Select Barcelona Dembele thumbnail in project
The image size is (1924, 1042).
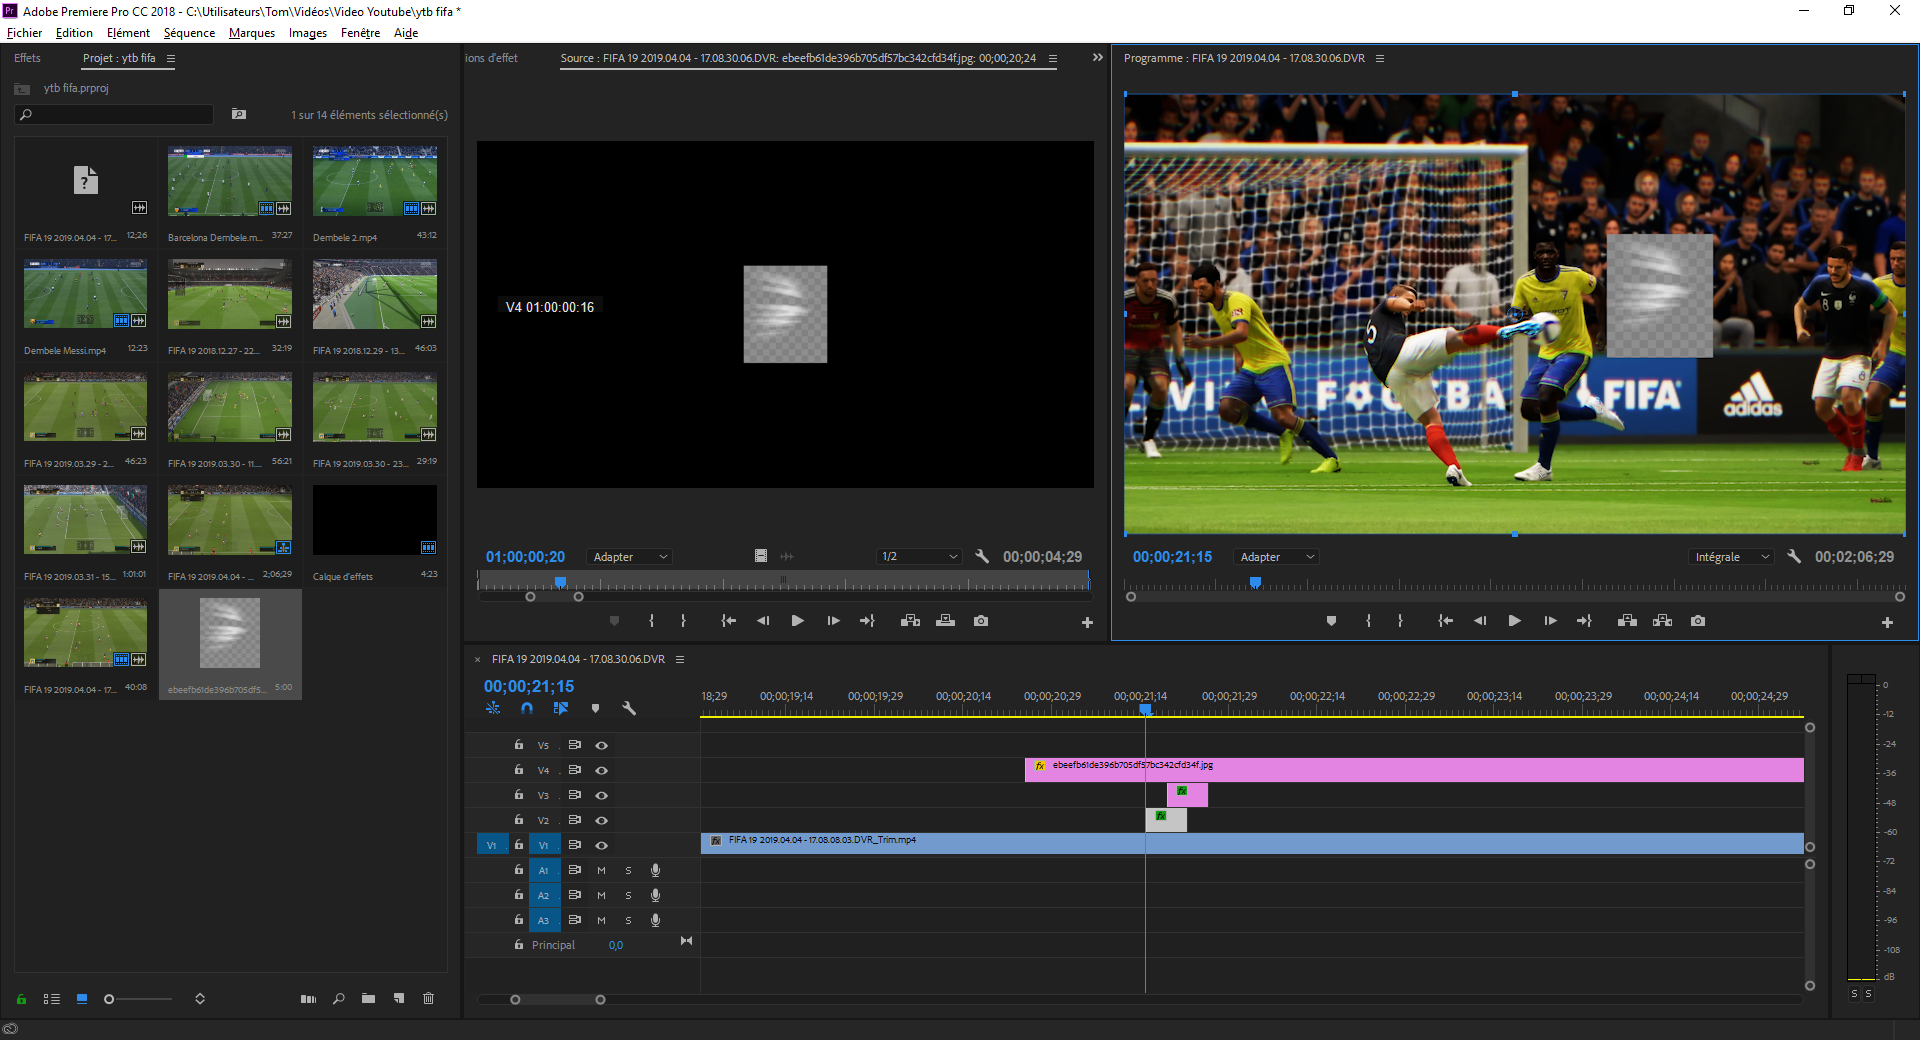230,181
